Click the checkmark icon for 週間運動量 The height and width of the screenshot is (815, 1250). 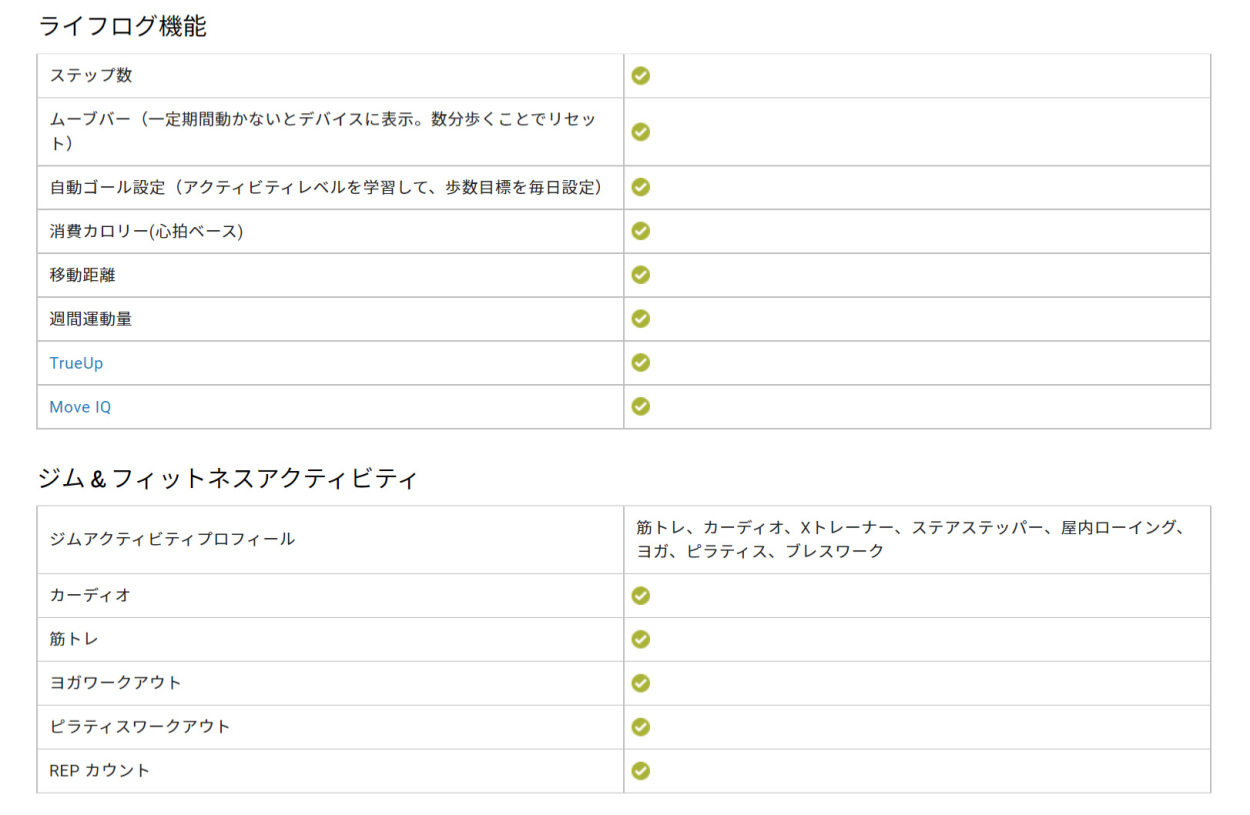(641, 319)
